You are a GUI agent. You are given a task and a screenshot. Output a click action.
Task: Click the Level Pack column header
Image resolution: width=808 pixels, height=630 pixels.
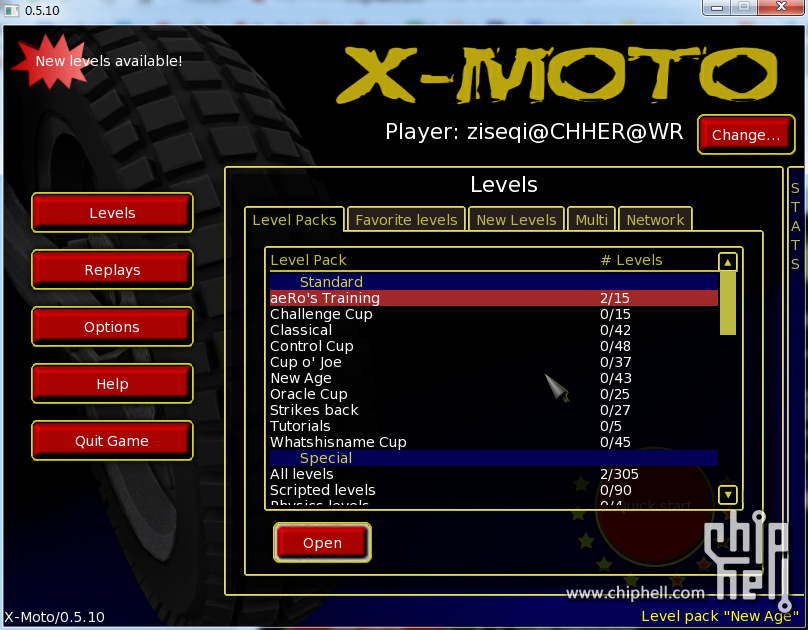[x=308, y=260]
